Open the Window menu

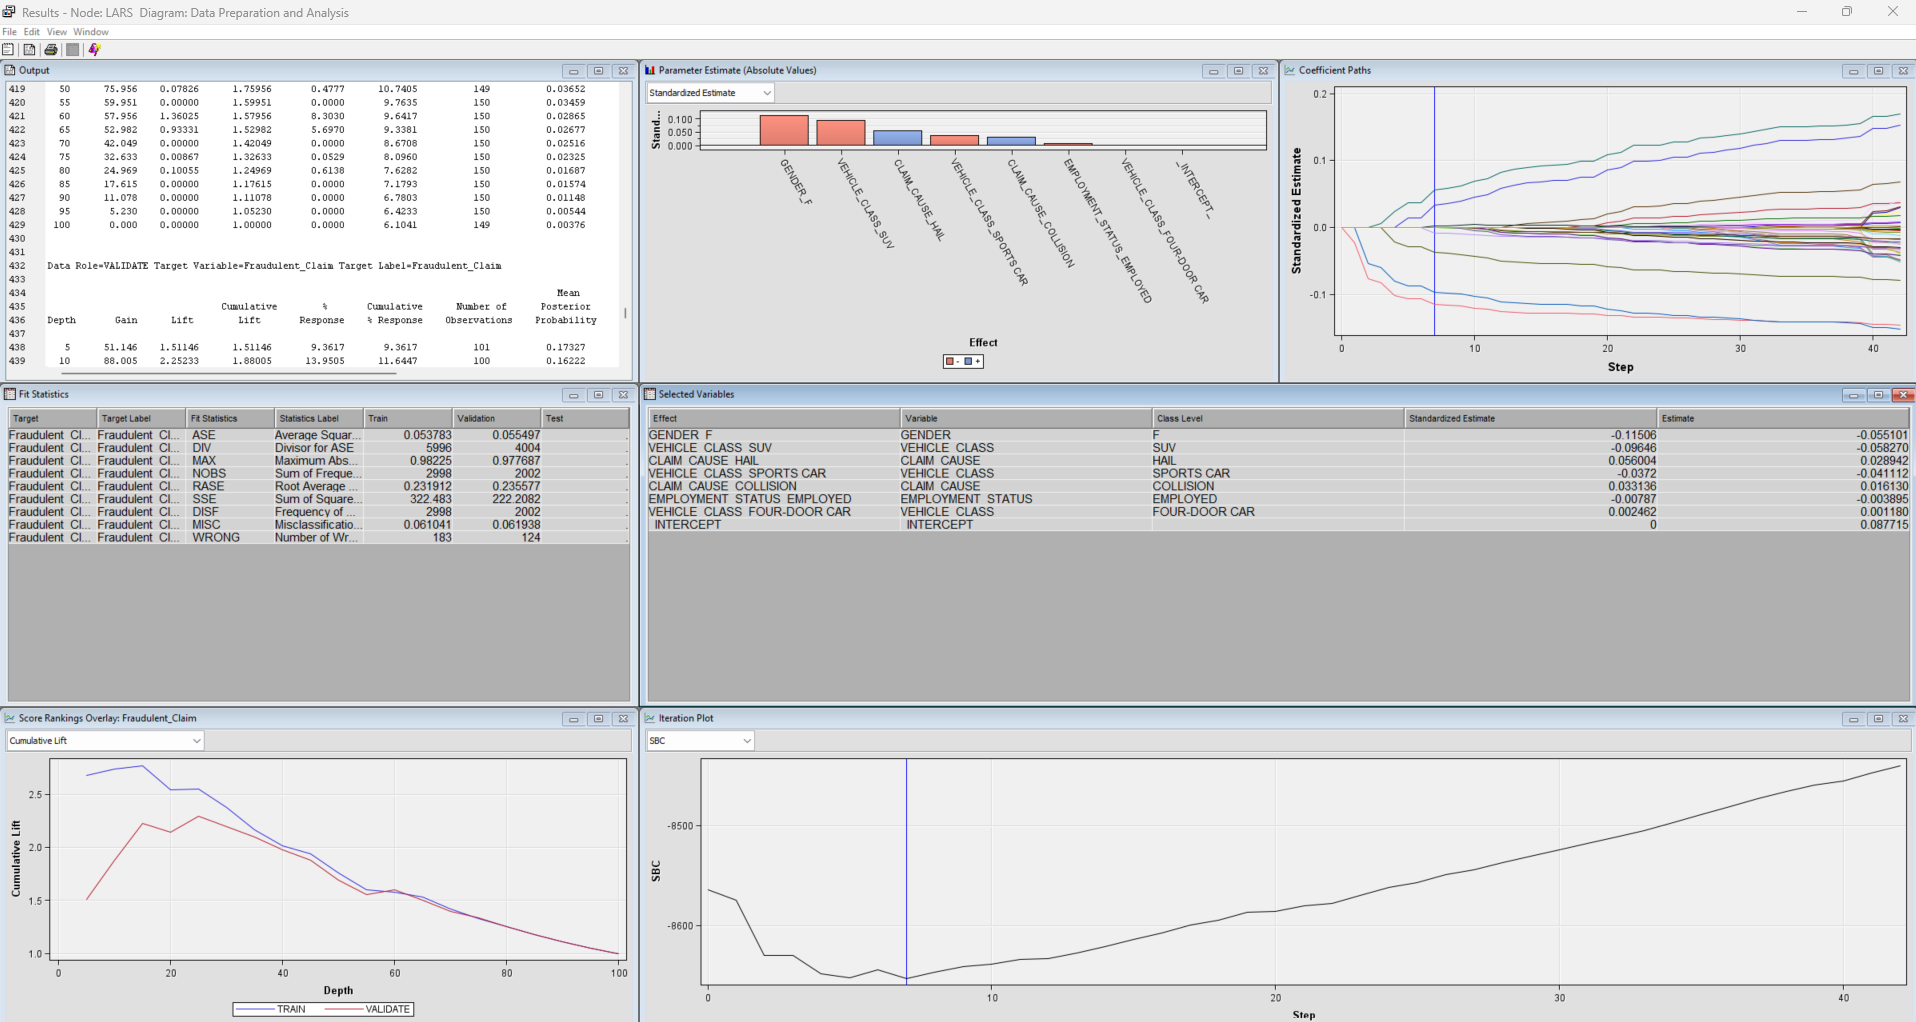click(91, 32)
